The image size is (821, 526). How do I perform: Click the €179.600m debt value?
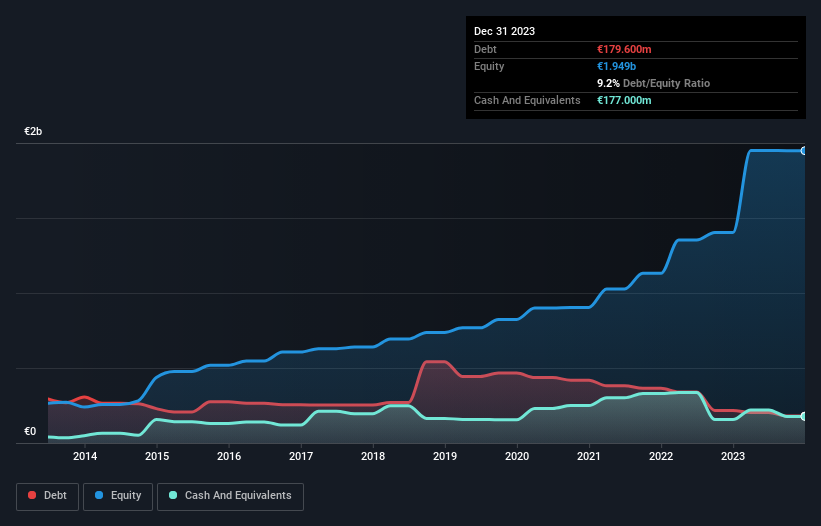pyautogui.click(x=624, y=49)
